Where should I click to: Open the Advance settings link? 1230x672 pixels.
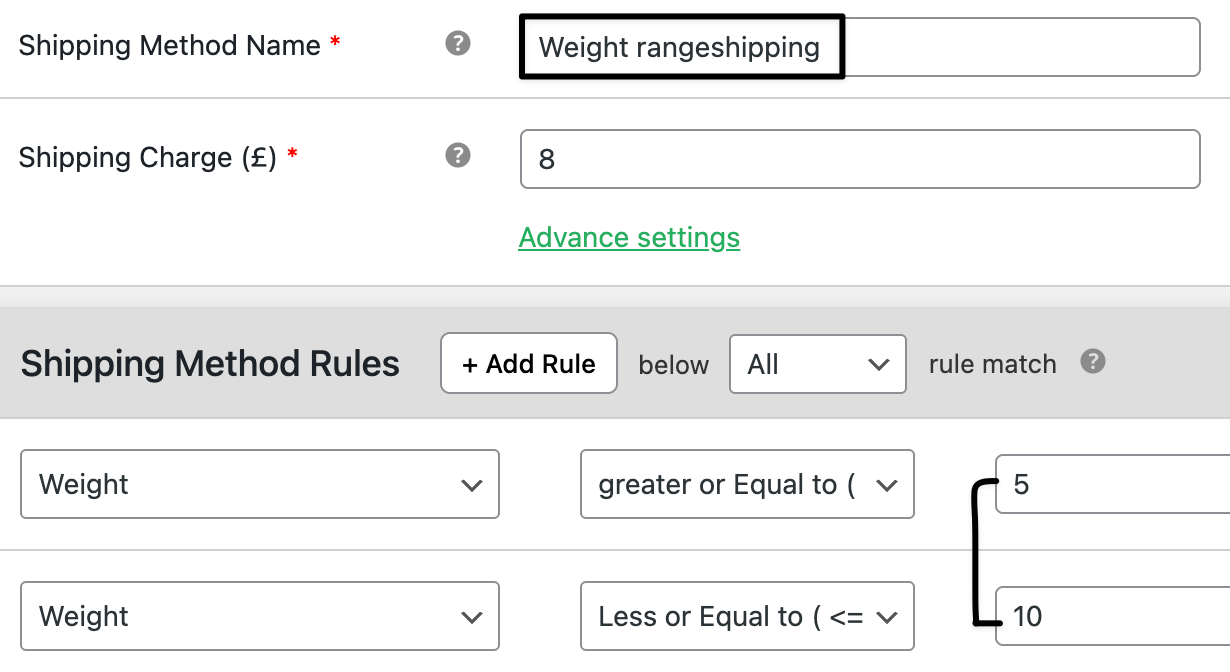tap(629, 238)
